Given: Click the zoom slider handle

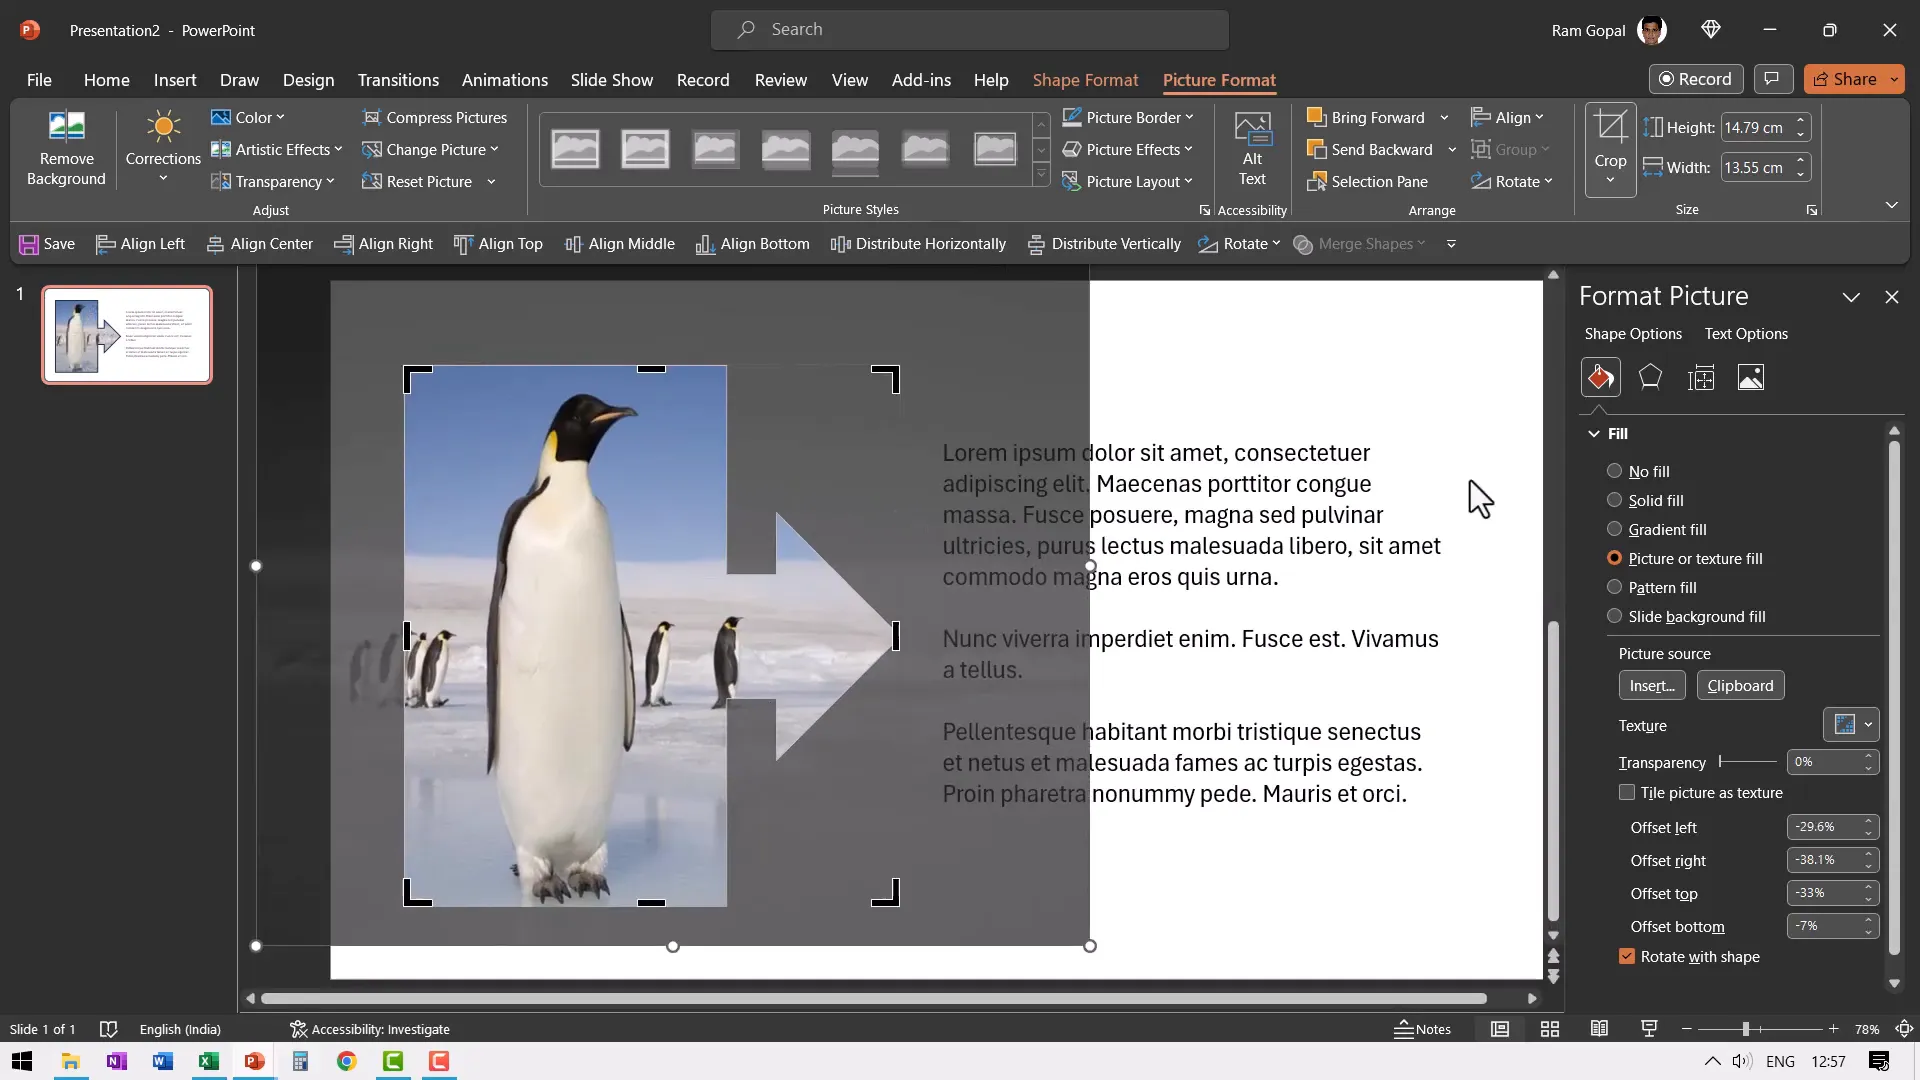Looking at the screenshot, I should [1746, 1029].
